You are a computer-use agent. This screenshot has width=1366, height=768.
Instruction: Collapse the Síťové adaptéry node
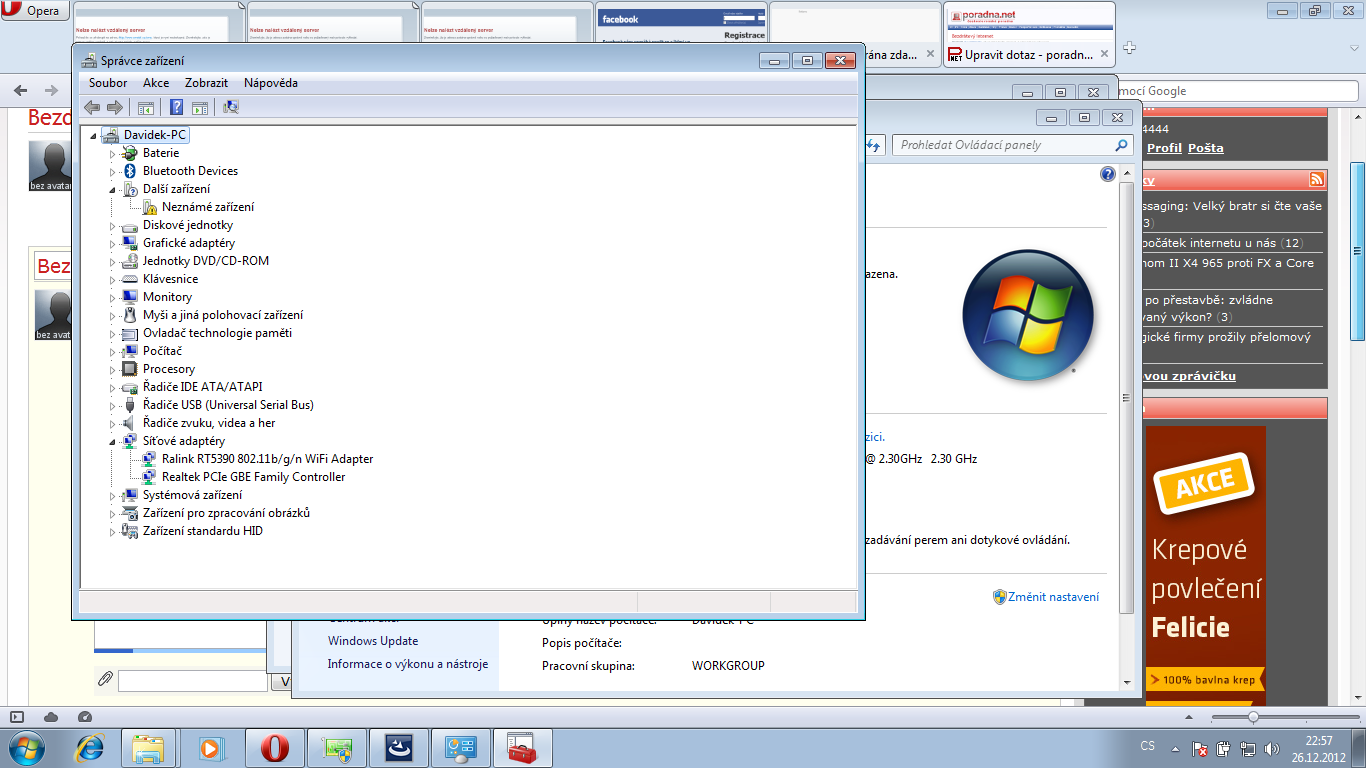[x=113, y=441]
